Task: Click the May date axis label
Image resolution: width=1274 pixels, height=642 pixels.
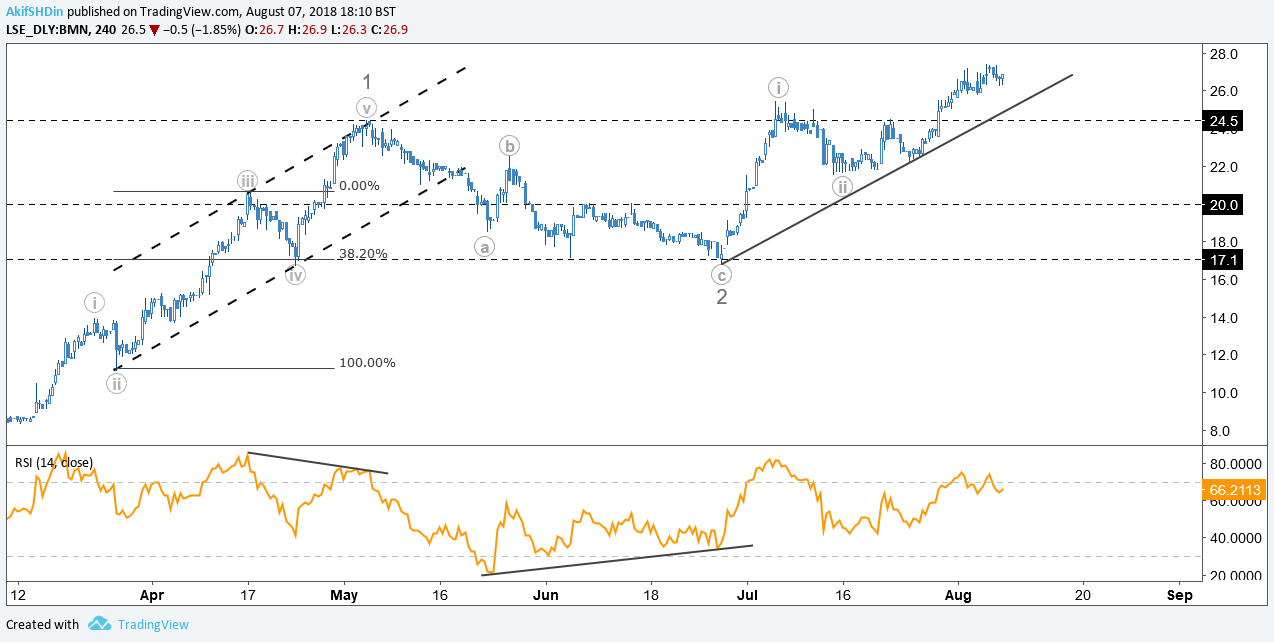Action: pyautogui.click(x=344, y=595)
